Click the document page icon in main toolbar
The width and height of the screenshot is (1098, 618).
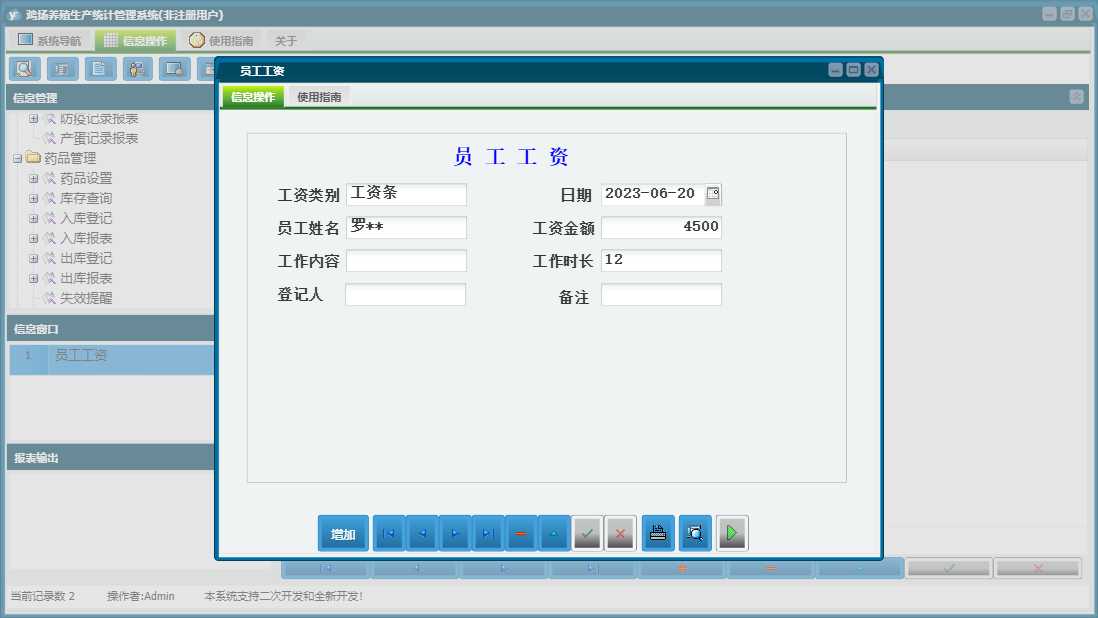click(x=99, y=69)
